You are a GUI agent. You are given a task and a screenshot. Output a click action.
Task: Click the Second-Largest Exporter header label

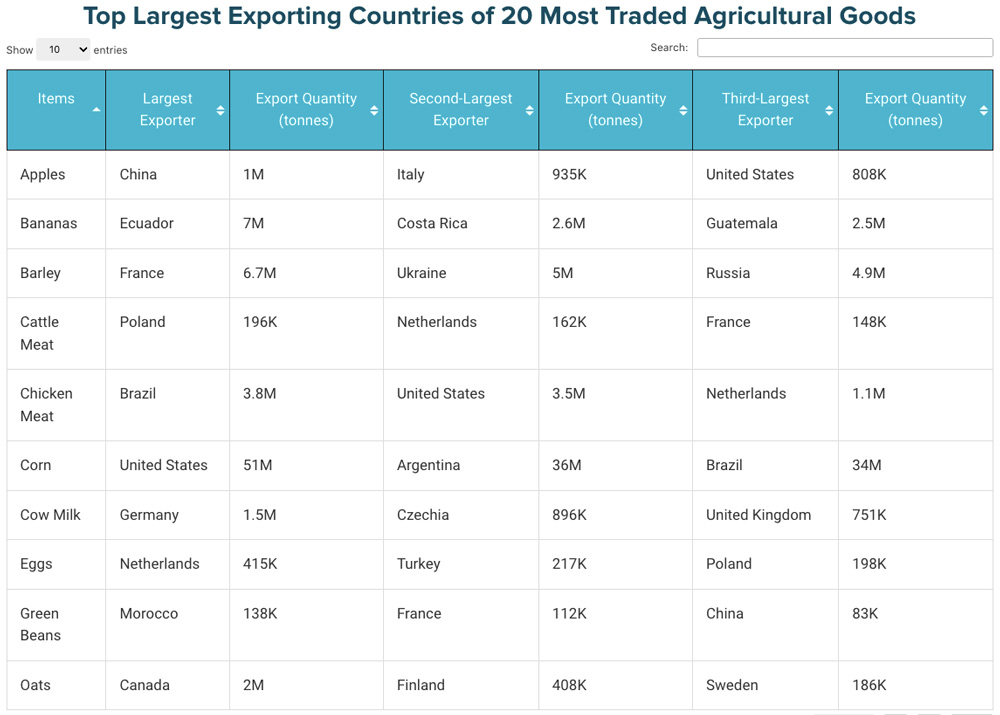(x=460, y=109)
